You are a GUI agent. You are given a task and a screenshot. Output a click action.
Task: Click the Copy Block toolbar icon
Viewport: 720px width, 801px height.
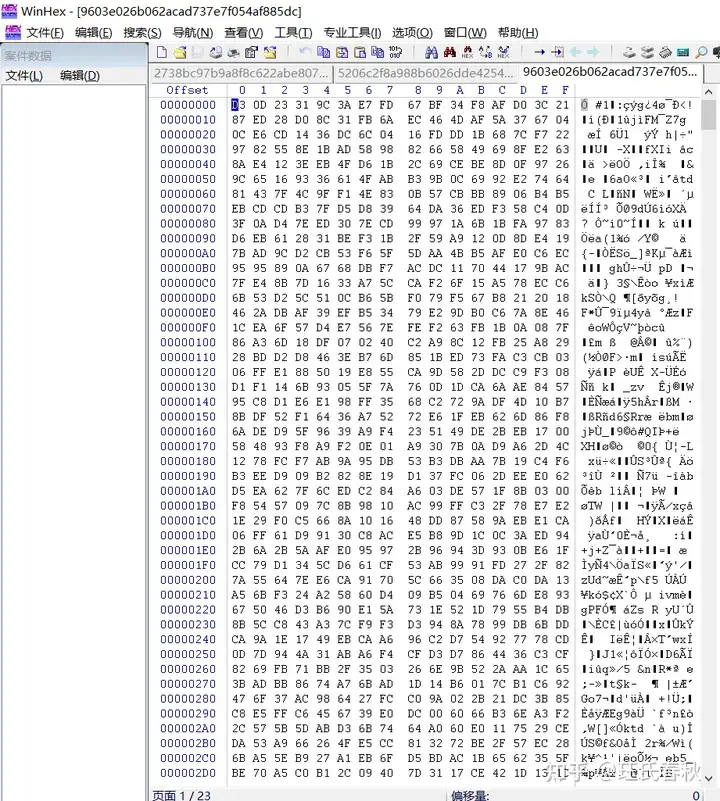click(323, 52)
